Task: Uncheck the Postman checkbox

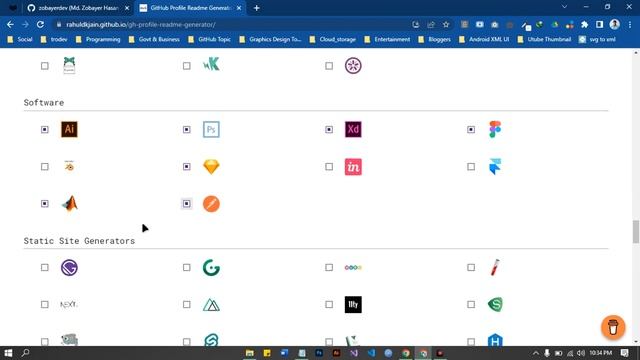Action: pos(187,204)
